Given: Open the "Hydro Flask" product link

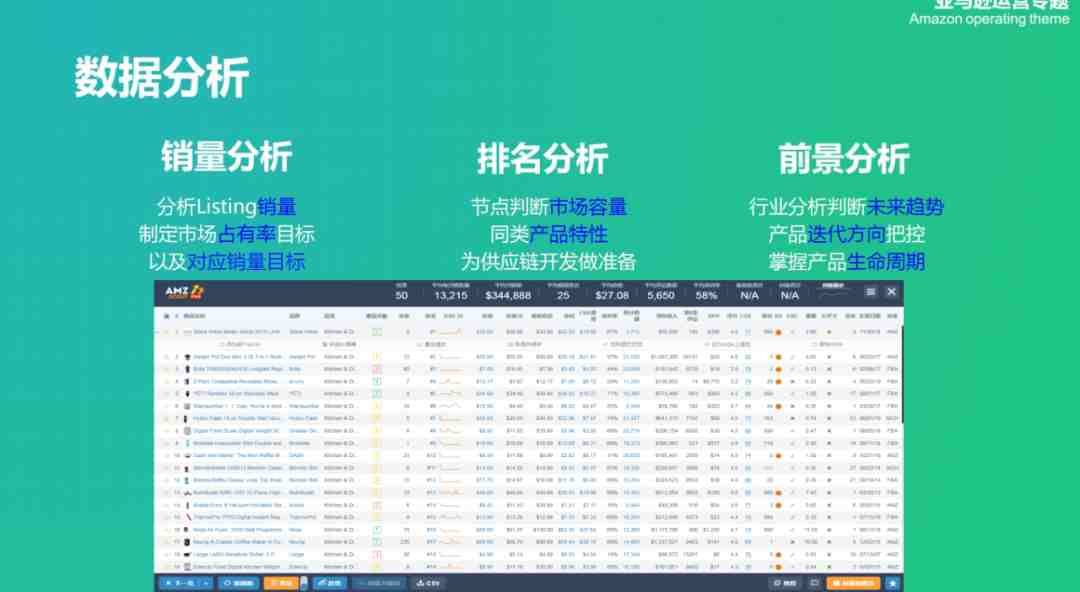Looking at the screenshot, I should (x=238, y=418).
